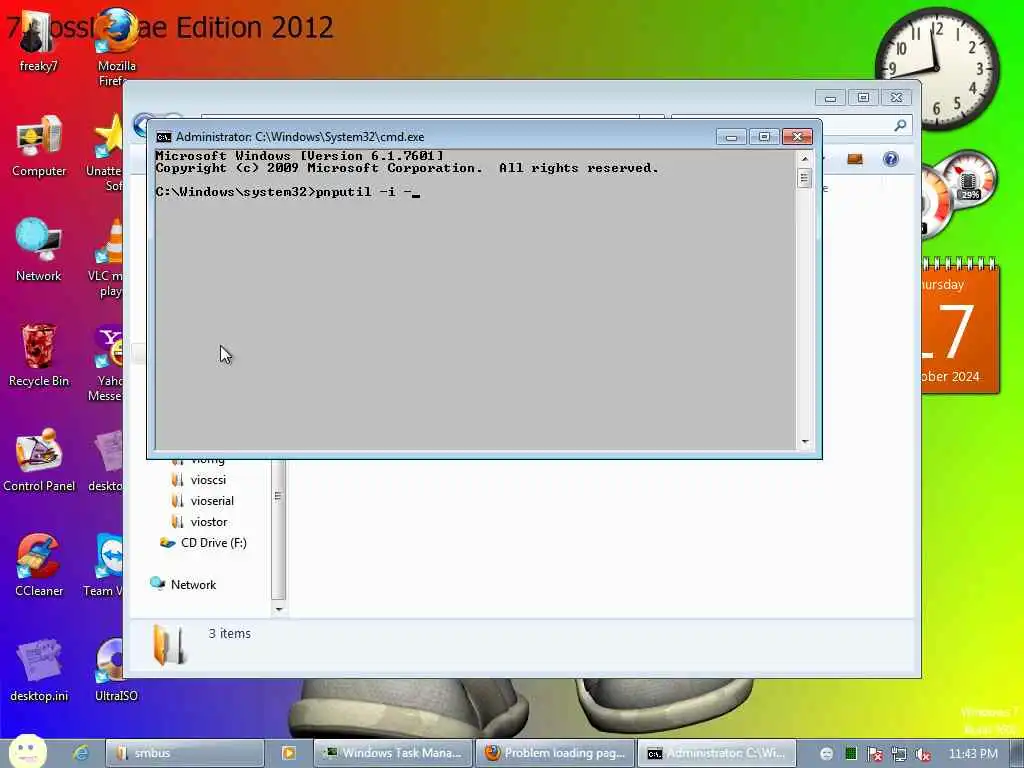Click the Action Center flag tray icon
Screen dimensions: 1024x768
click(x=875, y=754)
